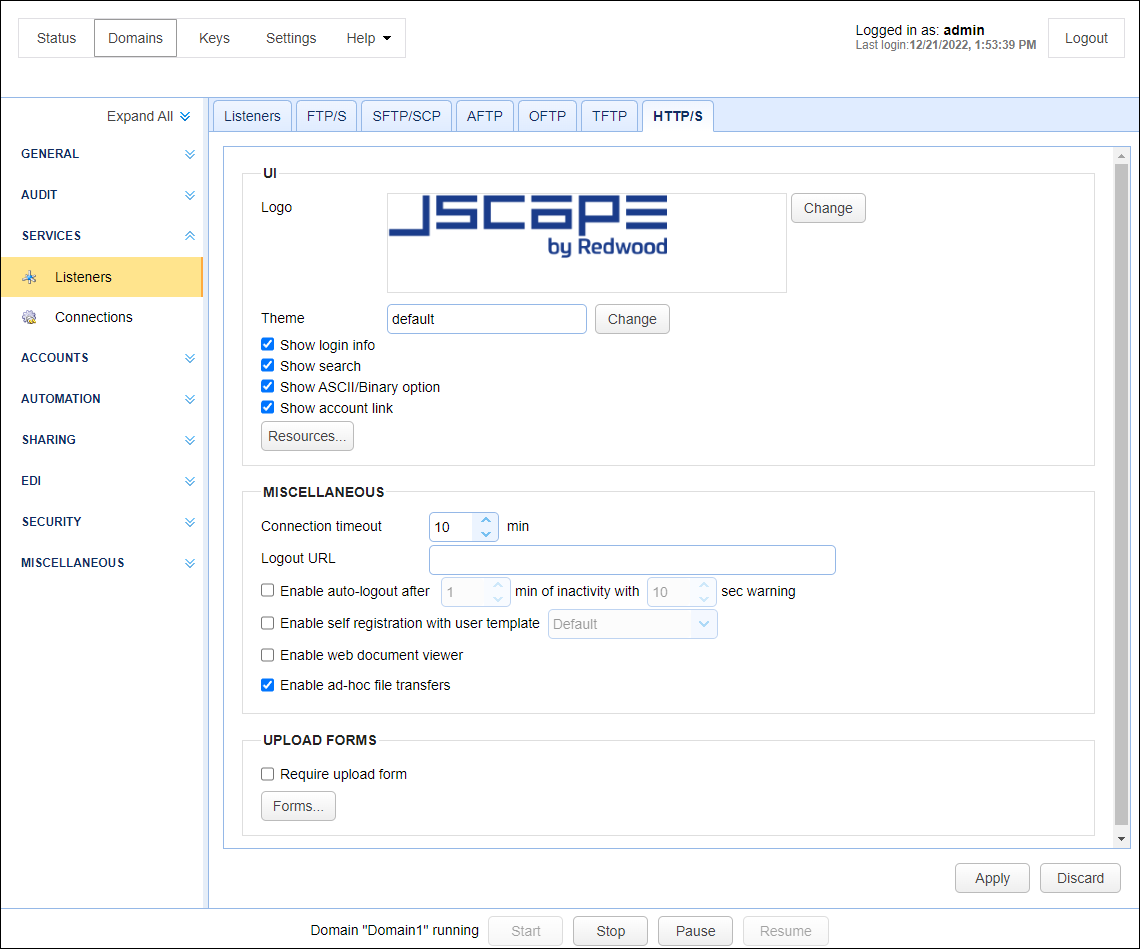The width and height of the screenshot is (1140, 949).
Task: Decrease Connection timeout with down arrow
Action: point(486,534)
